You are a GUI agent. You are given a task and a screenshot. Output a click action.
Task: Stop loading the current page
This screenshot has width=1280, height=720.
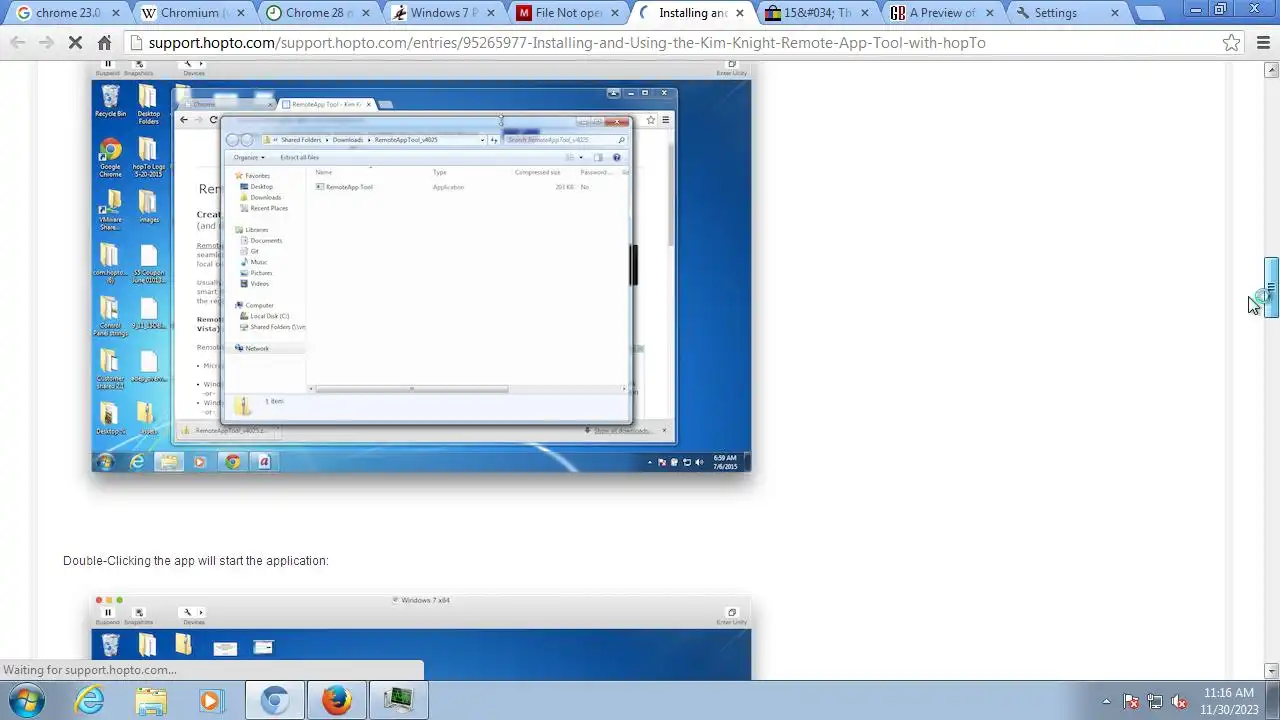pos(75,43)
